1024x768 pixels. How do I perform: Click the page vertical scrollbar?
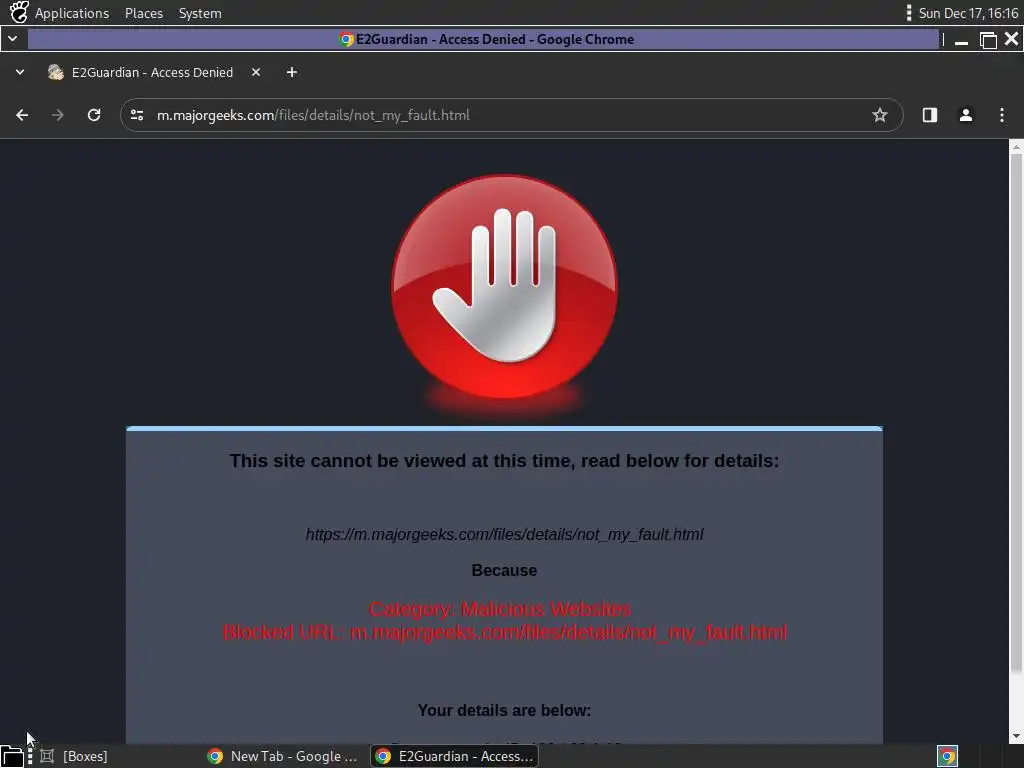(1016, 411)
